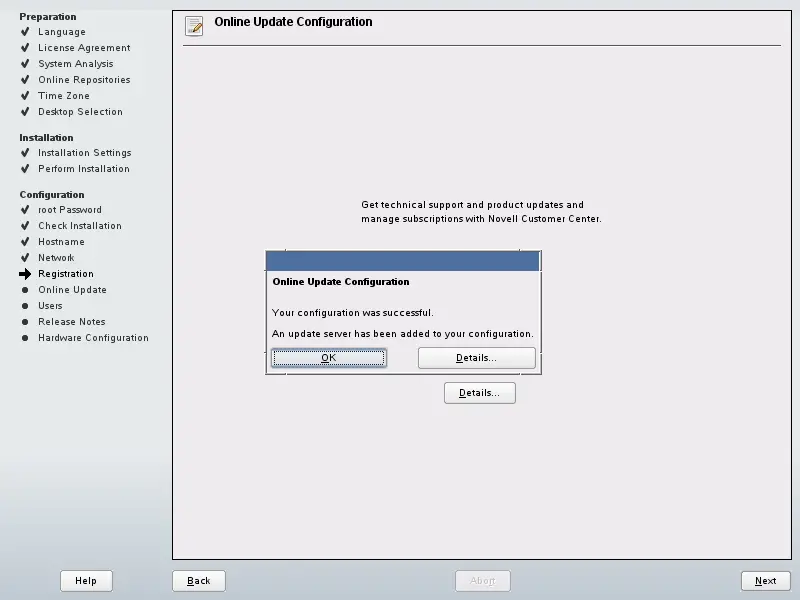
Task: Select the Hostname step text
Action: tap(61, 241)
